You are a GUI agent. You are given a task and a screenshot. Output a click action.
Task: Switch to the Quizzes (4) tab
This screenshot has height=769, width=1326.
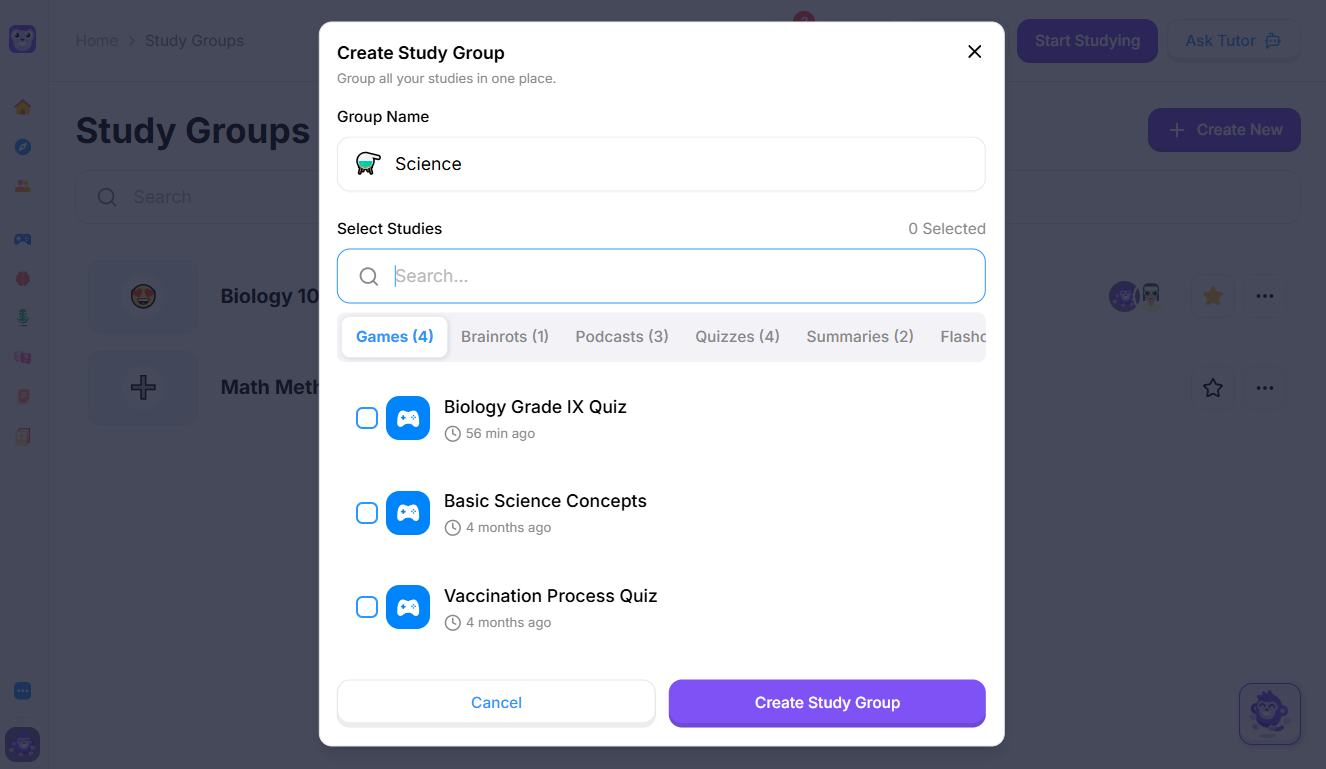pos(737,337)
